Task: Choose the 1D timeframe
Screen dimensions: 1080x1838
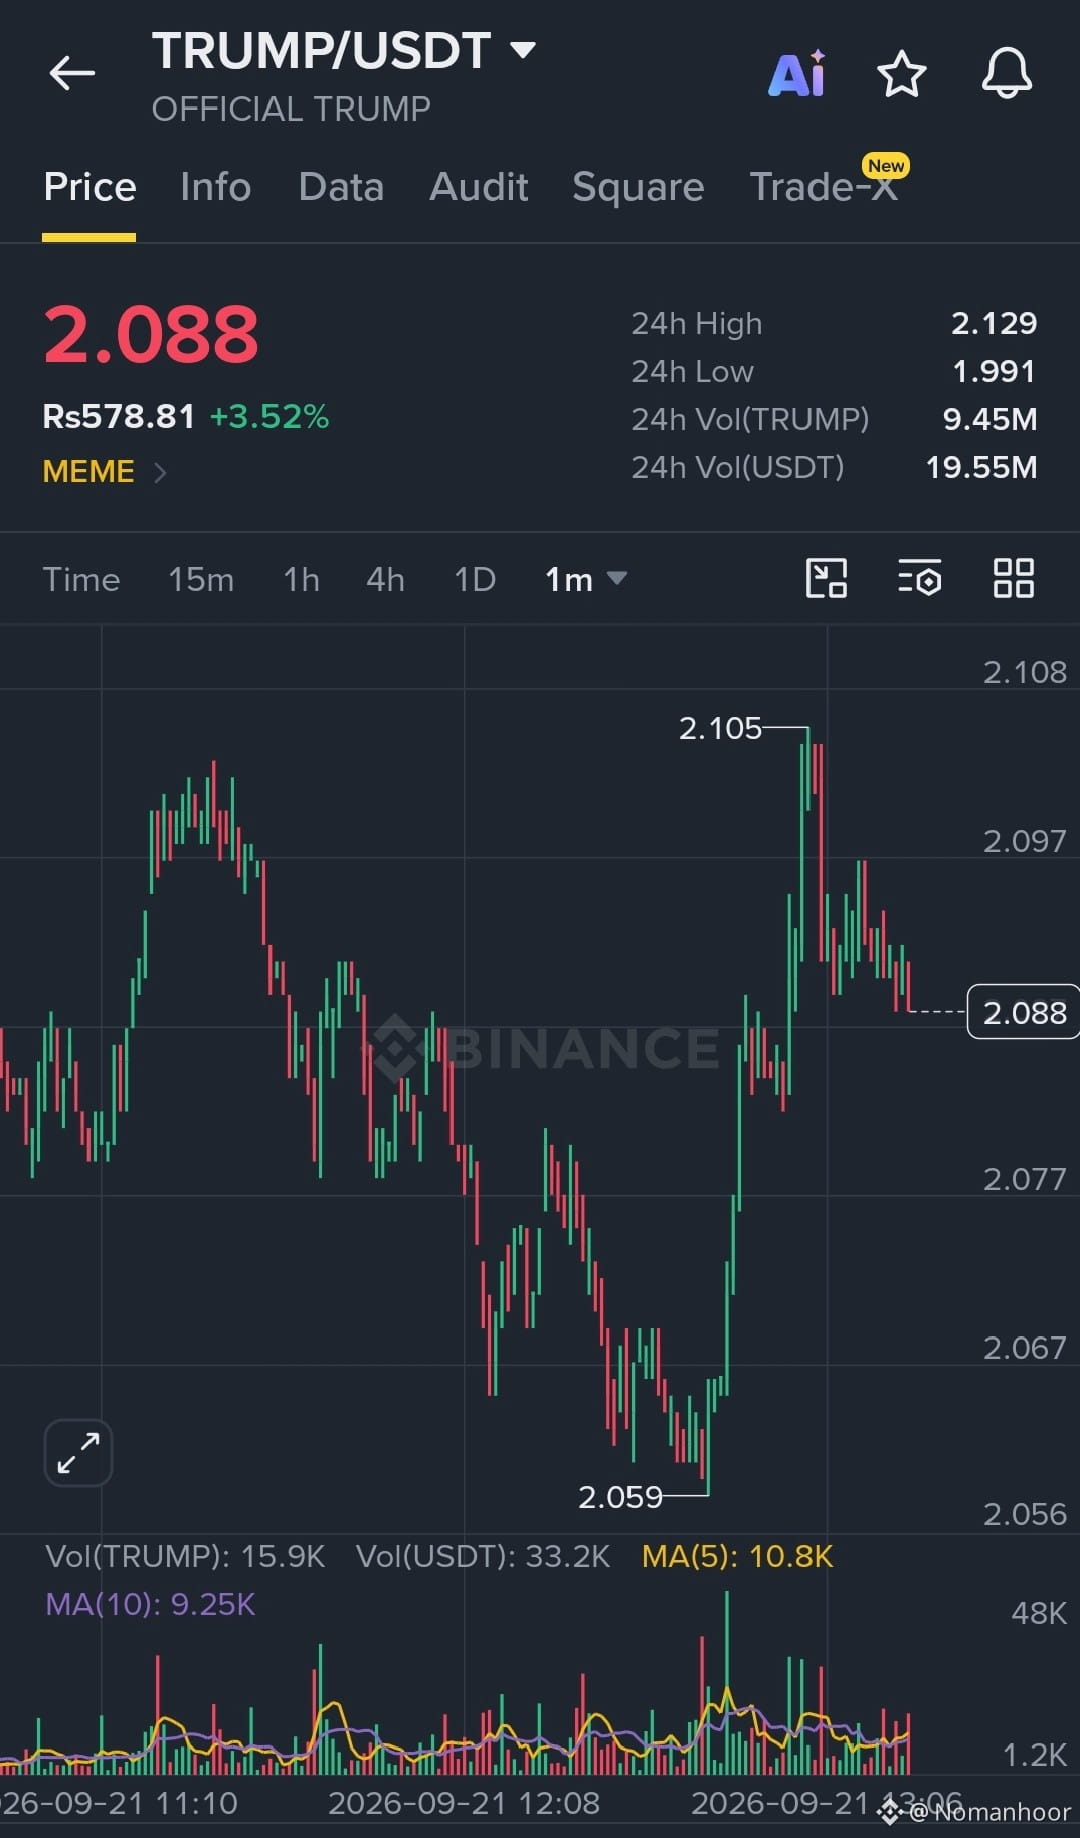Action: click(475, 579)
